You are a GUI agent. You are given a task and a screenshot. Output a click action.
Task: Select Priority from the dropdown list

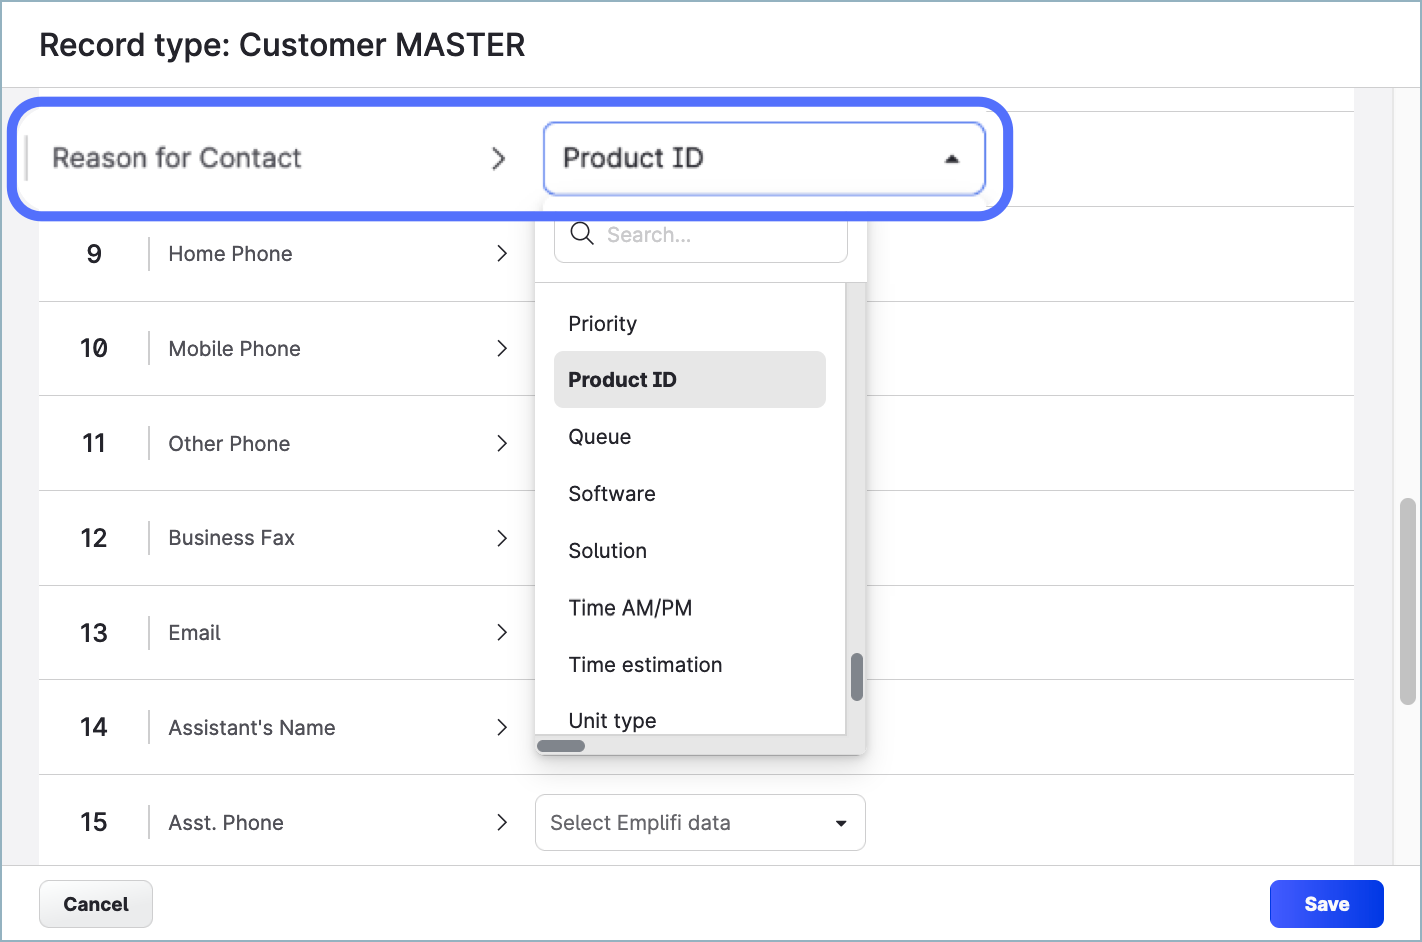coord(602,324)
